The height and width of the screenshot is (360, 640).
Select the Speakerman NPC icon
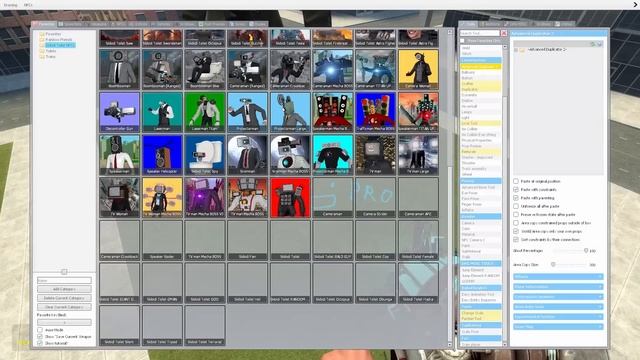click(x=119, y=155)
